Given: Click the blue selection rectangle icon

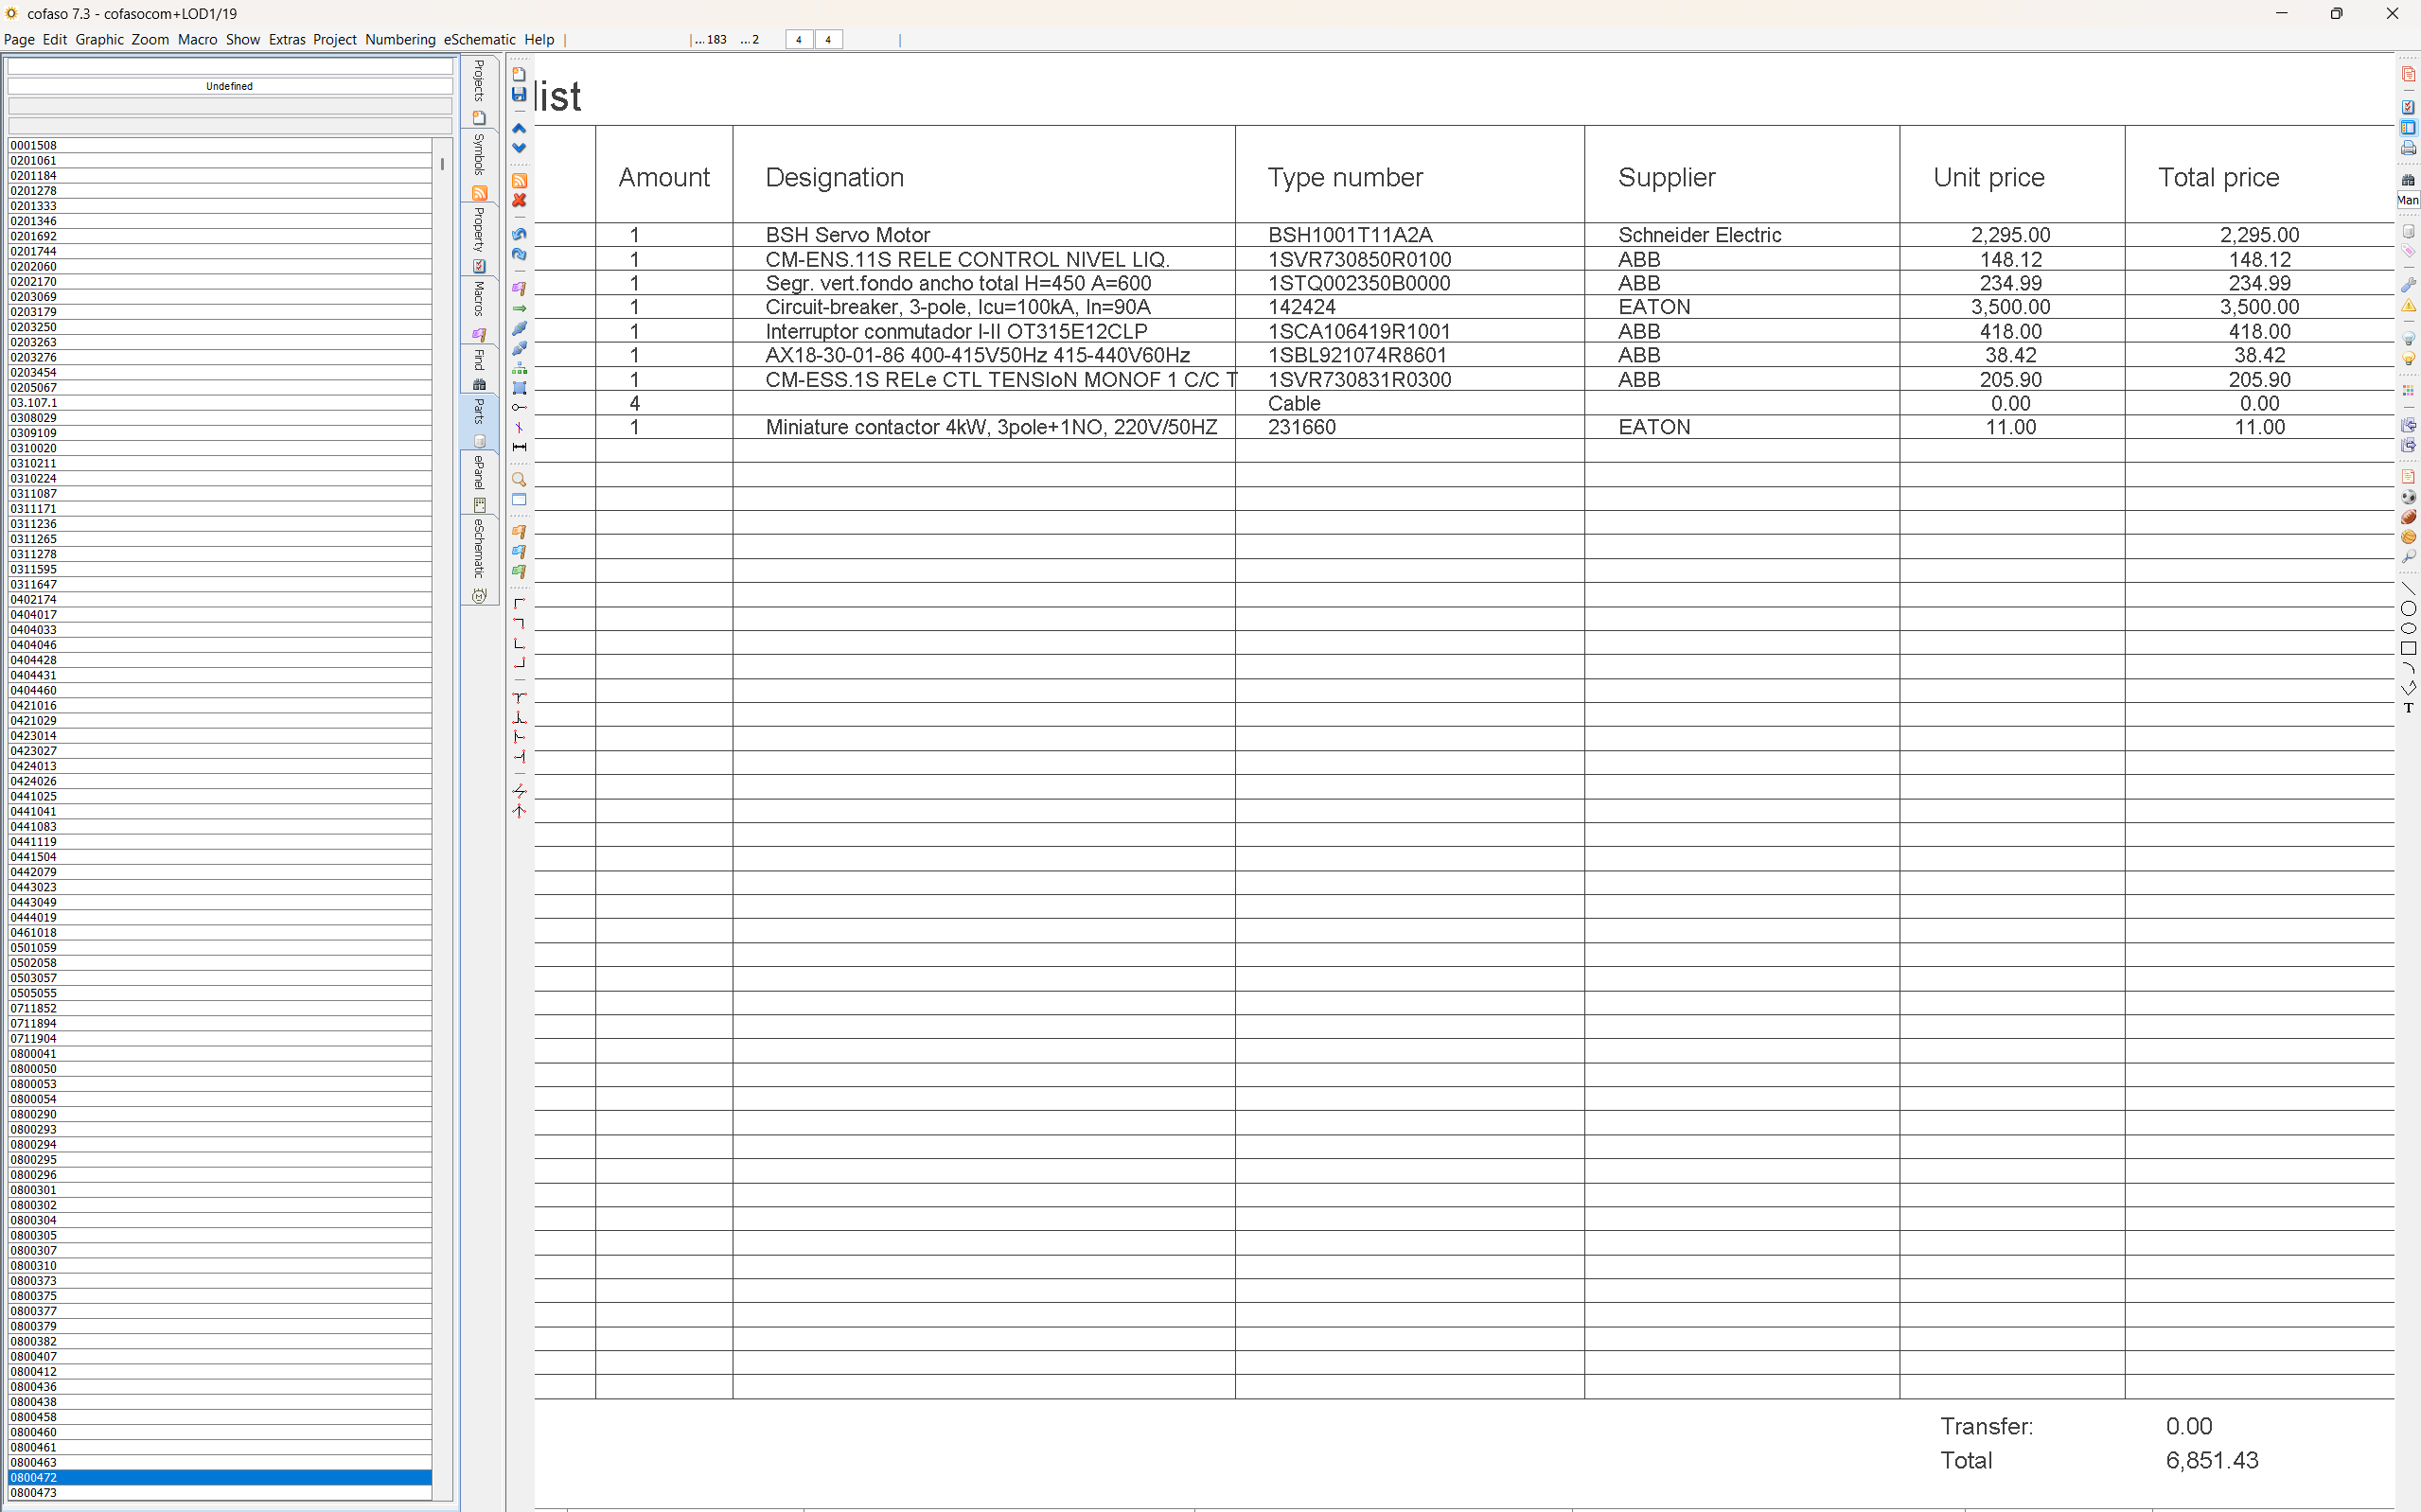Looking at the screenshot, I should pos(519,388).
